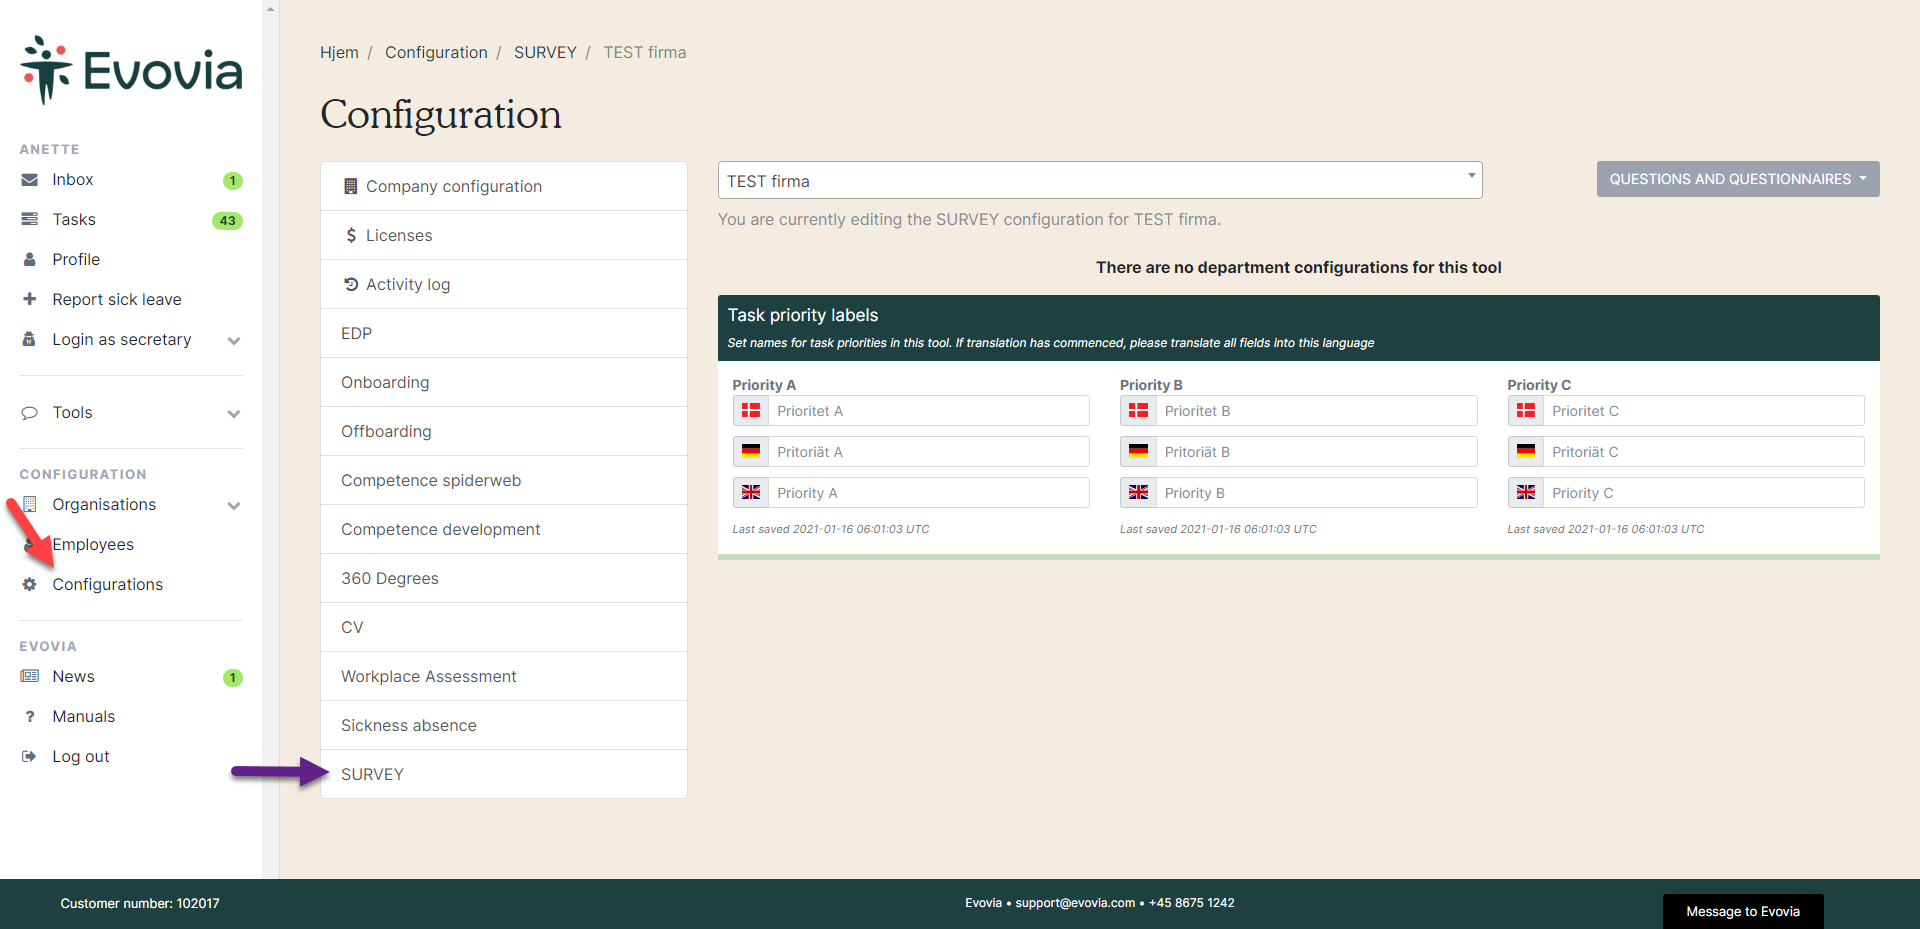Expand the Login as secretary chevron
Viewport: 1920px width, 929px height.
coord(234,341)
